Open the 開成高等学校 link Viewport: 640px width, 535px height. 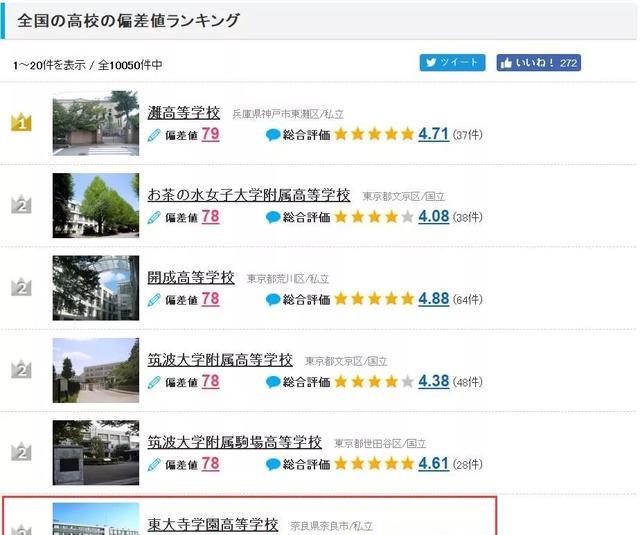coord(191,277)
